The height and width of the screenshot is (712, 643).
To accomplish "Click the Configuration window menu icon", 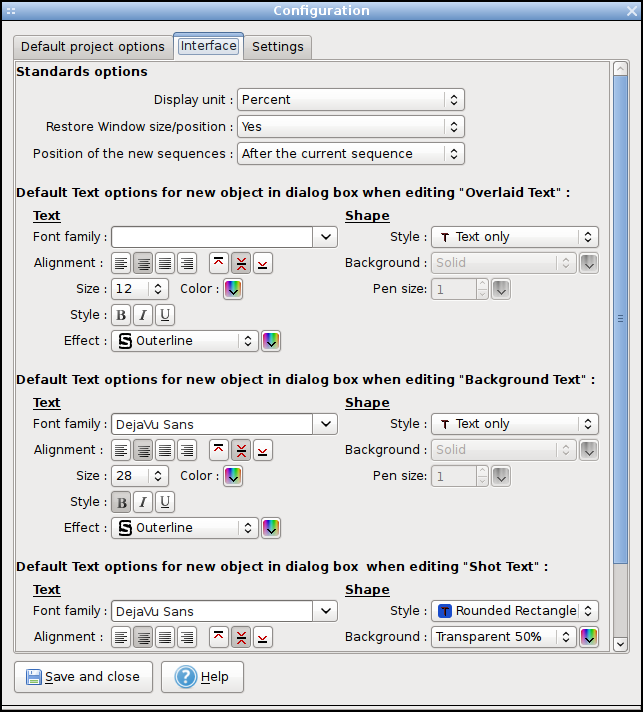I will pyautogui.click(x=11, y=11).
